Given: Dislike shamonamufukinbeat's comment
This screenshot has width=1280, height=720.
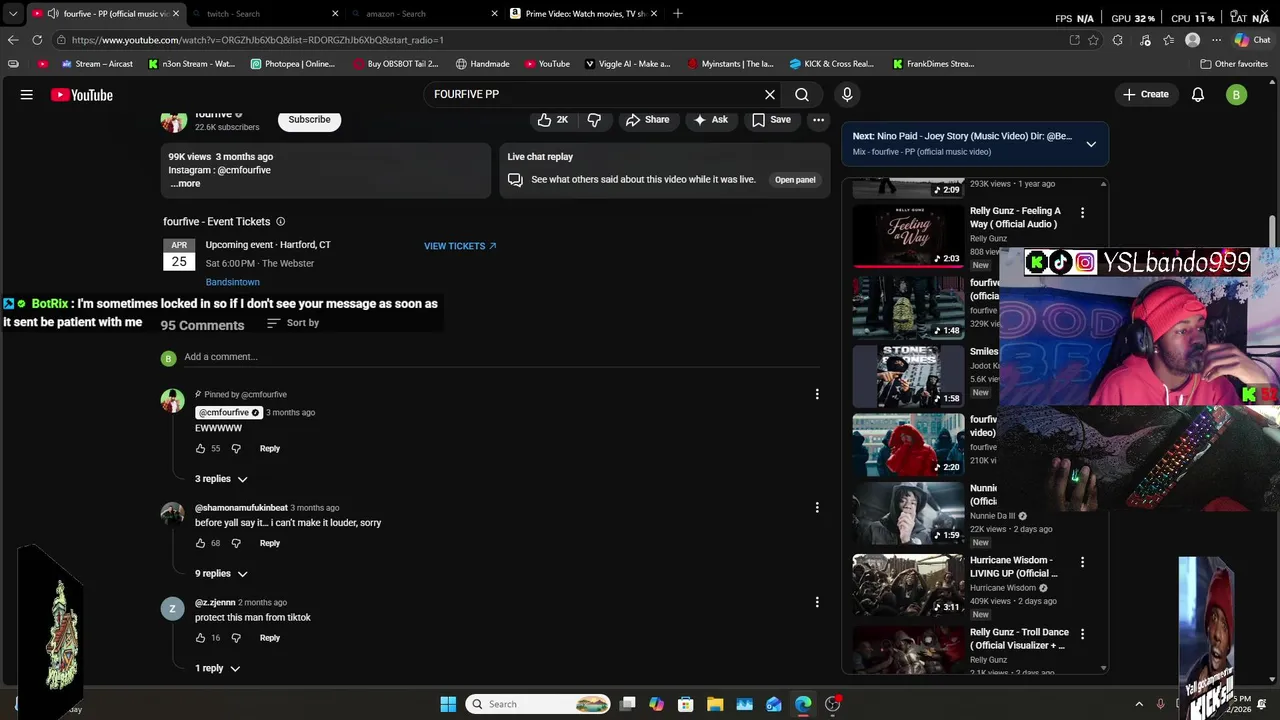Looking at the screenshot, I should click(236, 543).
